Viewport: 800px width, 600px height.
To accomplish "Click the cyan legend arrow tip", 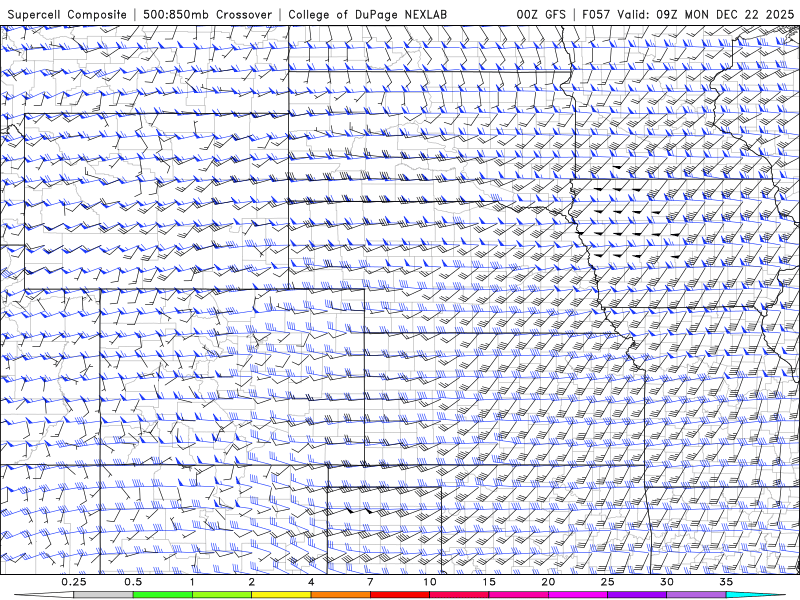I will 756,595.
